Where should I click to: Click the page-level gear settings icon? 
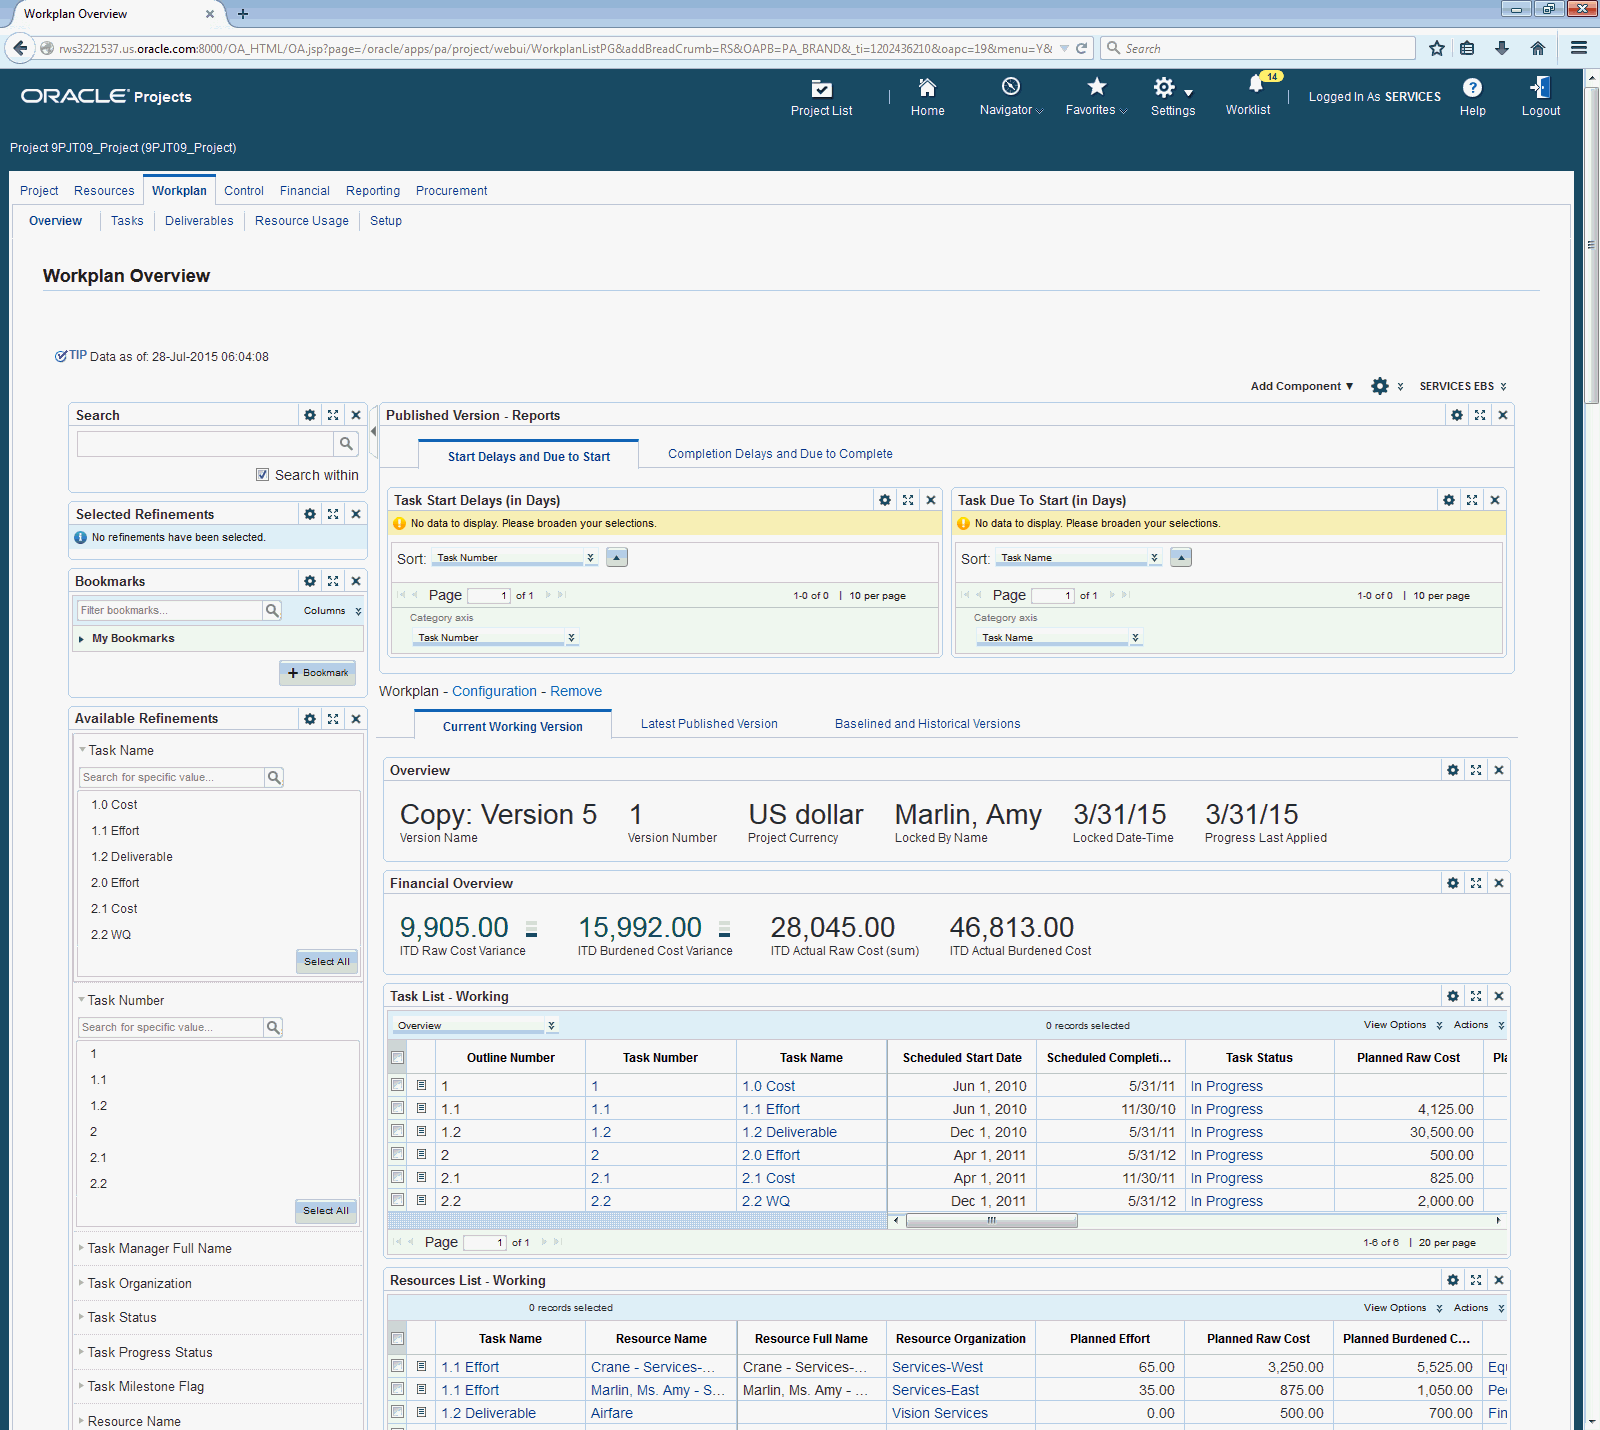(x=1380, y=386)
